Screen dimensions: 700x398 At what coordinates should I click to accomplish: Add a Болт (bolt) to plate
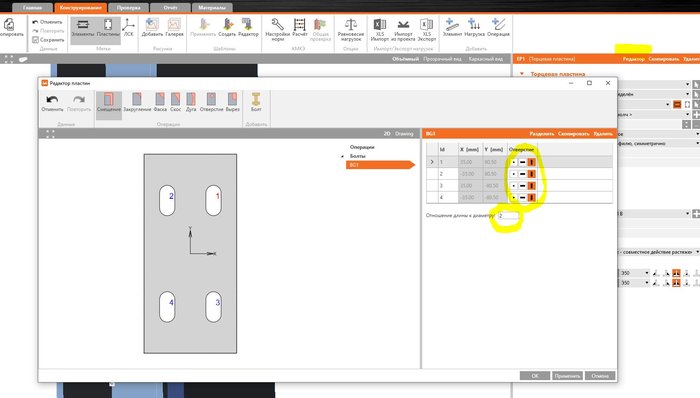[256, 102]
